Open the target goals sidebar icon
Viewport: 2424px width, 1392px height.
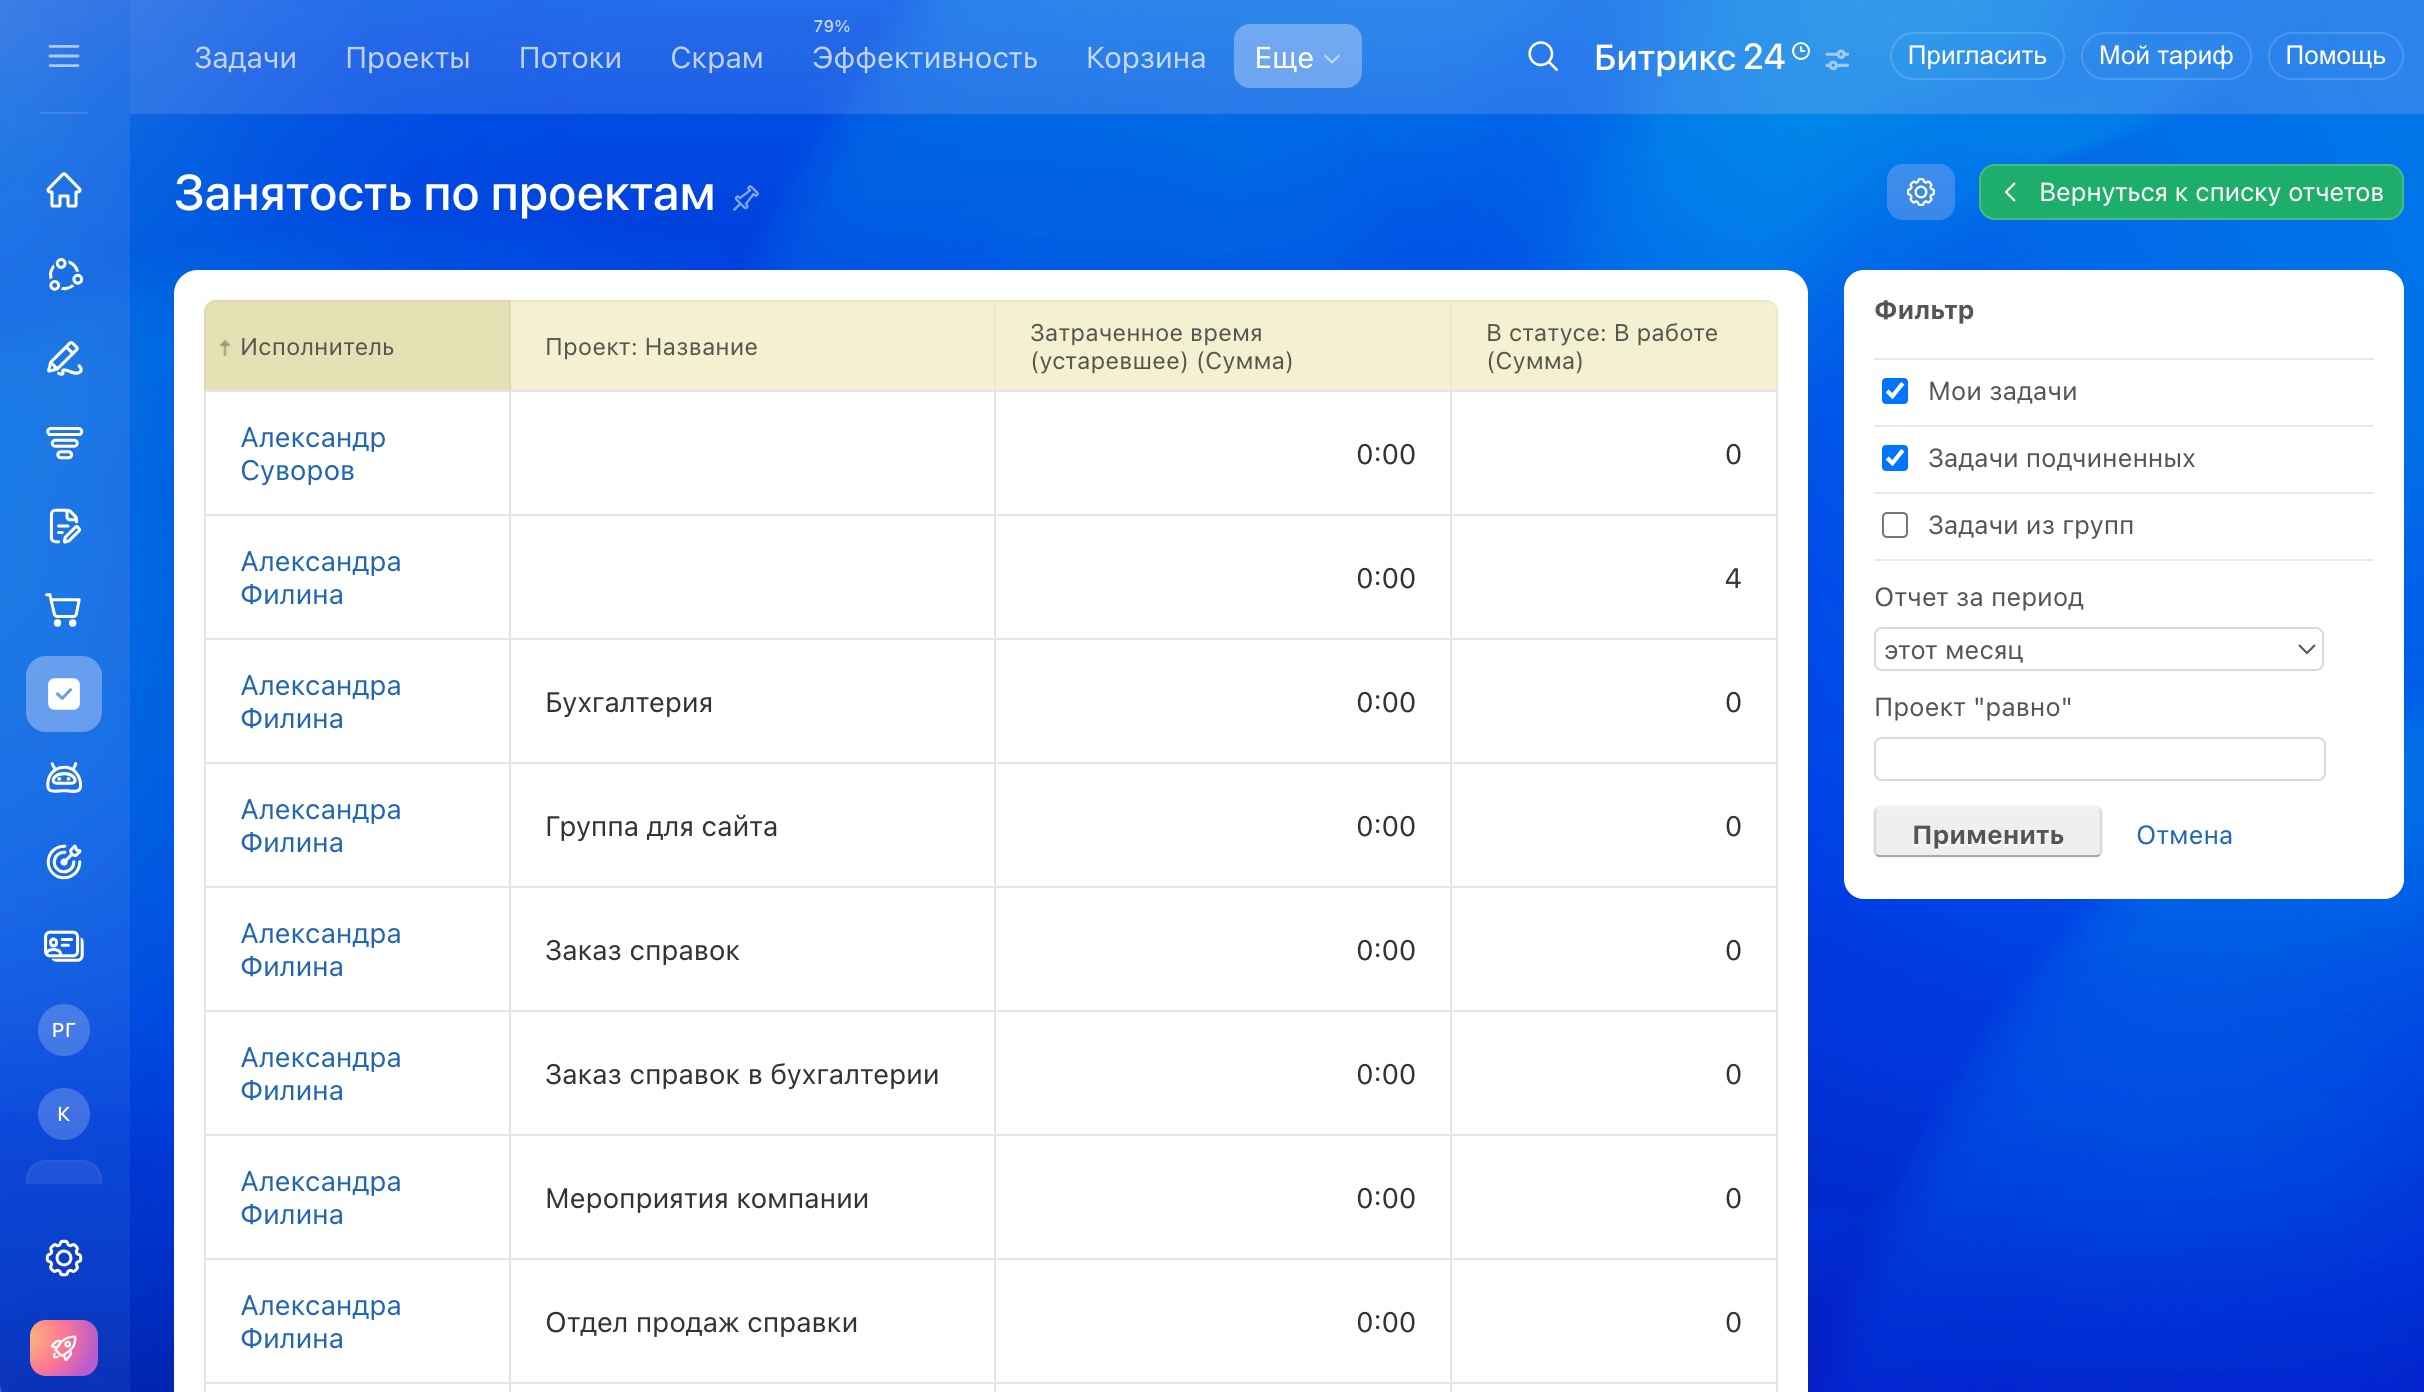click(x=64, y=862)
